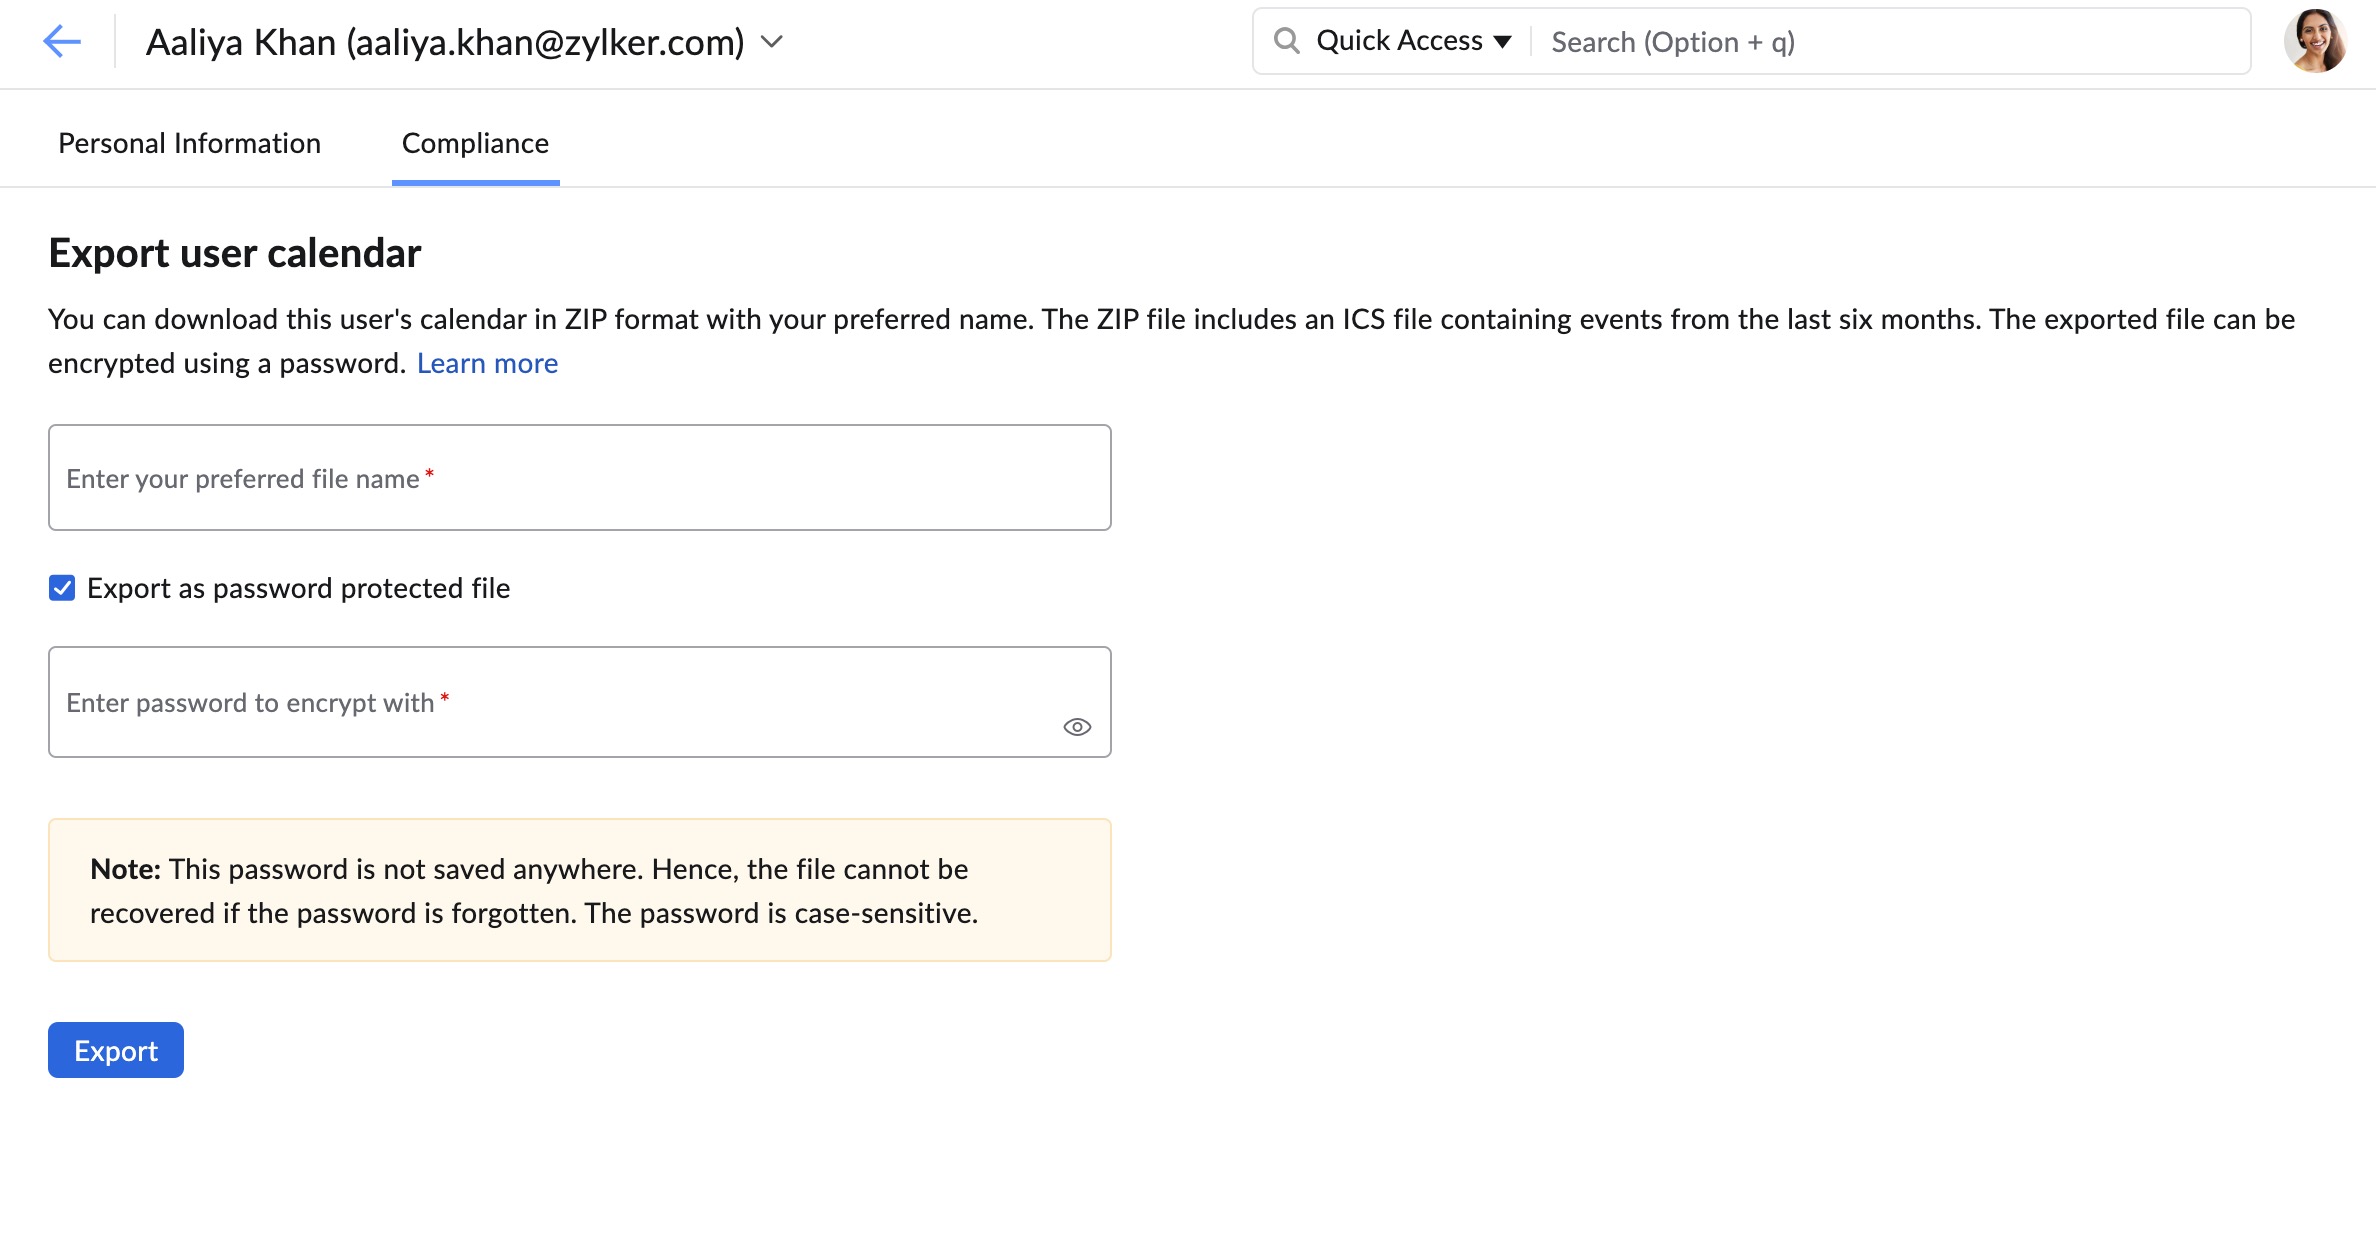The height and width of the screenshot is (1234, 2376).
Task: Go back using the left arrow
Action: 62,42
